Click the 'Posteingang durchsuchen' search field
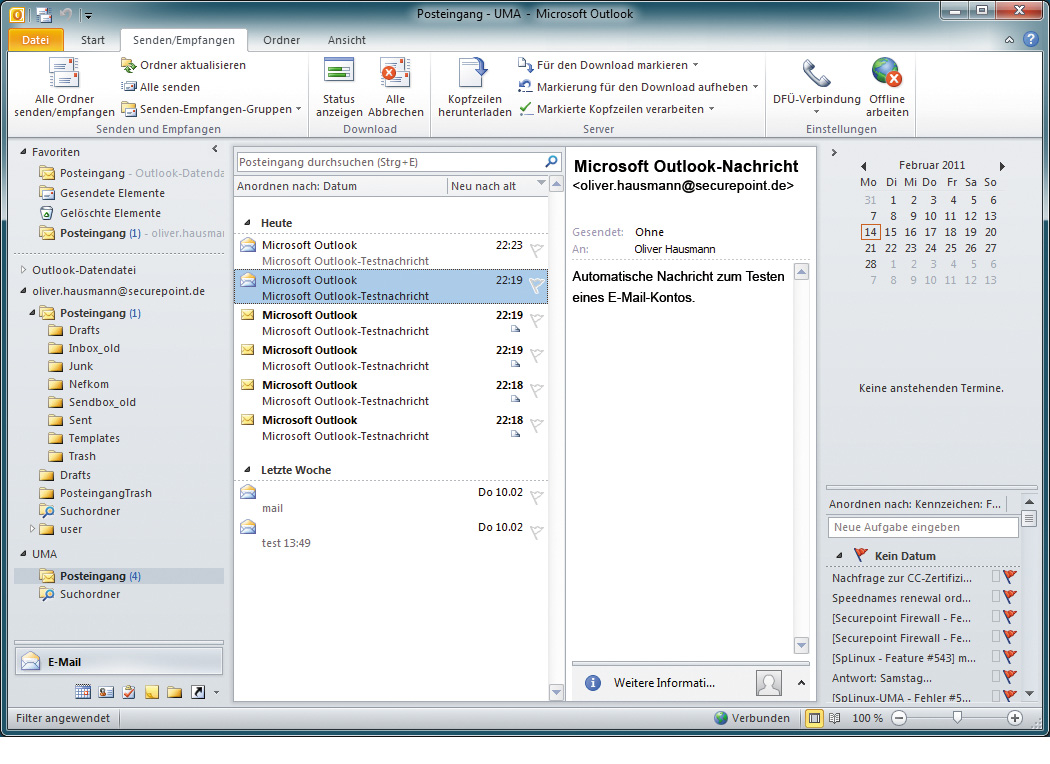The height and width of the screenshot is (764, 1050). point(390,162)
